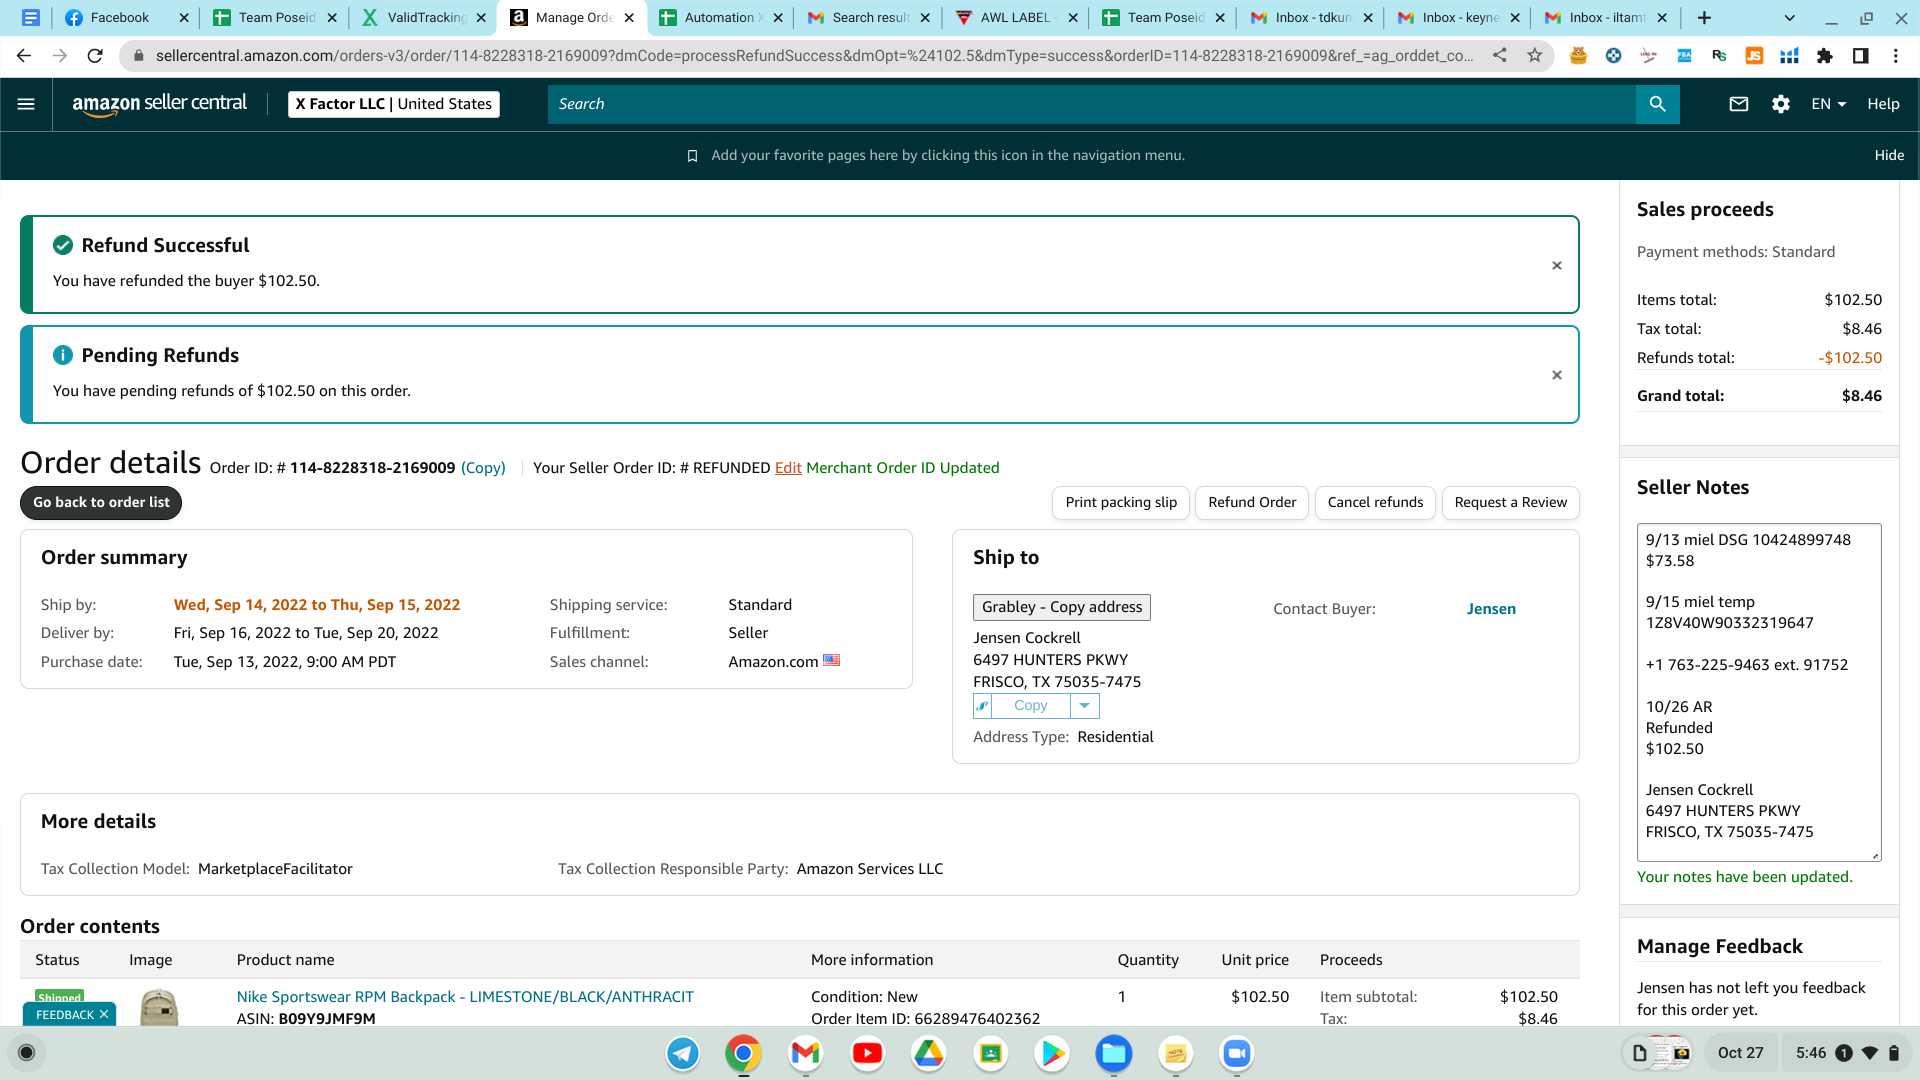Reload the page with refresh icon
The image size is (1920, 1080).
pos(95,56)
